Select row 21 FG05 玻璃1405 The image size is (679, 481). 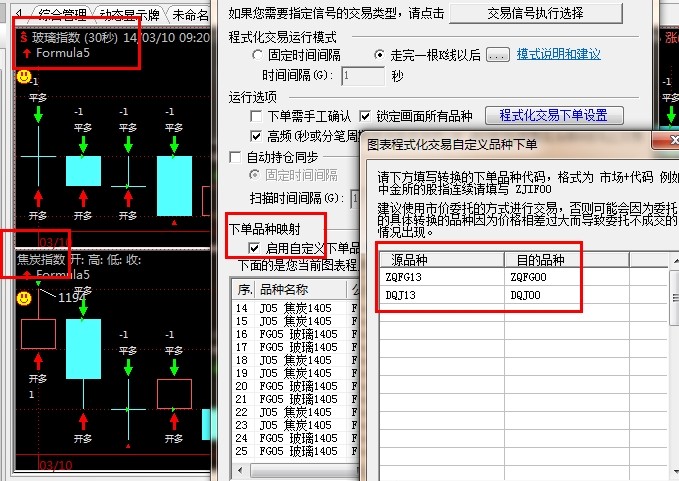tap(295, 399)
